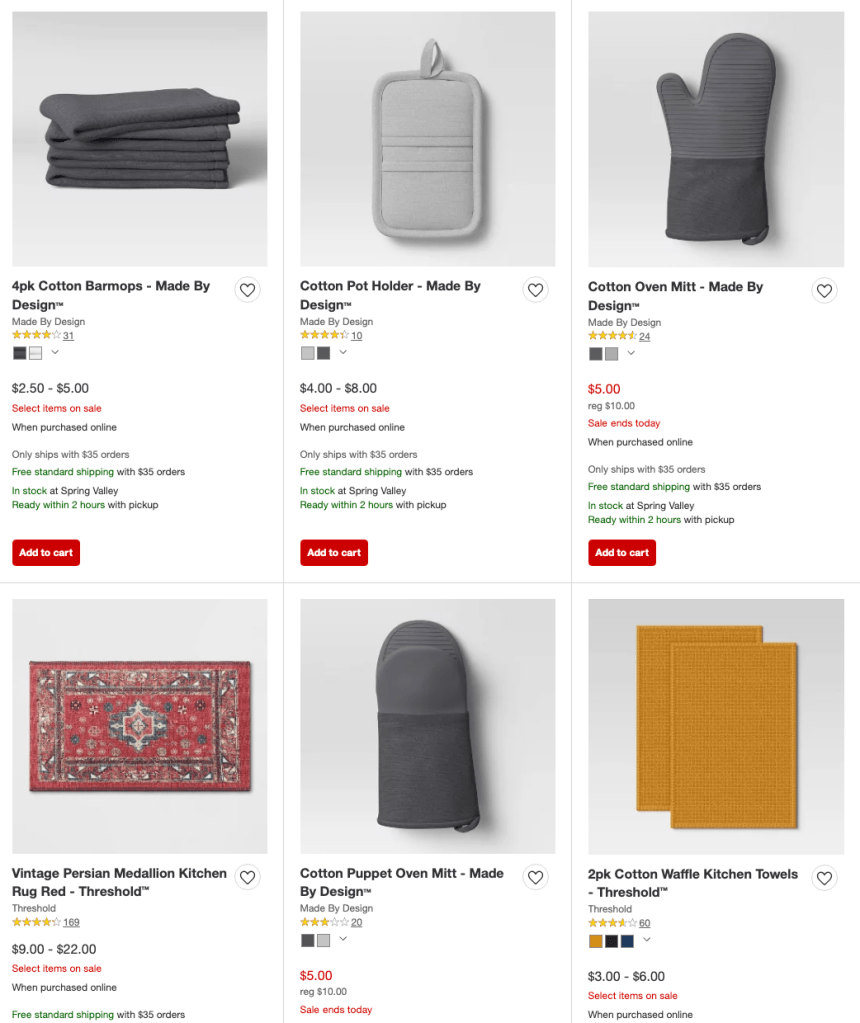860x1023 pixels.
Task: Expand more colors for Waffle Kitchen Towels
Action: [647, 940]
